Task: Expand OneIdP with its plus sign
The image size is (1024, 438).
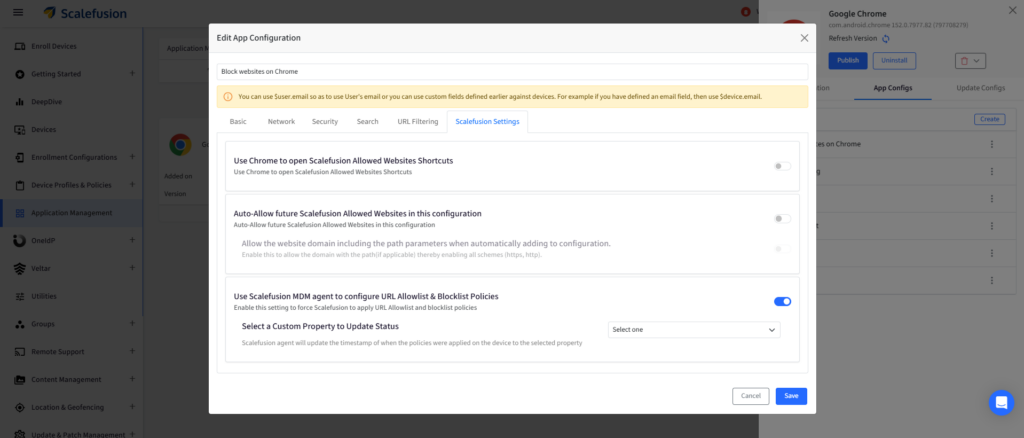Action: [x=132, y=240]
